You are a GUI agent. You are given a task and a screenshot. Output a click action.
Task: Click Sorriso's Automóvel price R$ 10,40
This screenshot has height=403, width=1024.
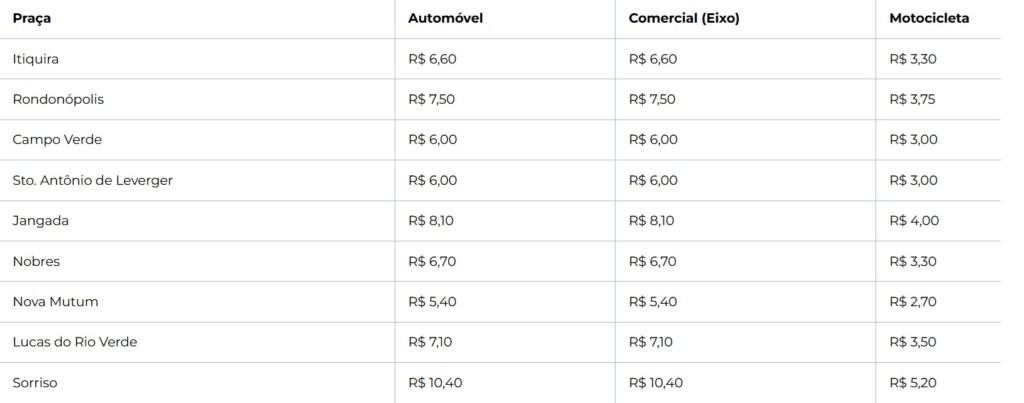pos(436,382)
